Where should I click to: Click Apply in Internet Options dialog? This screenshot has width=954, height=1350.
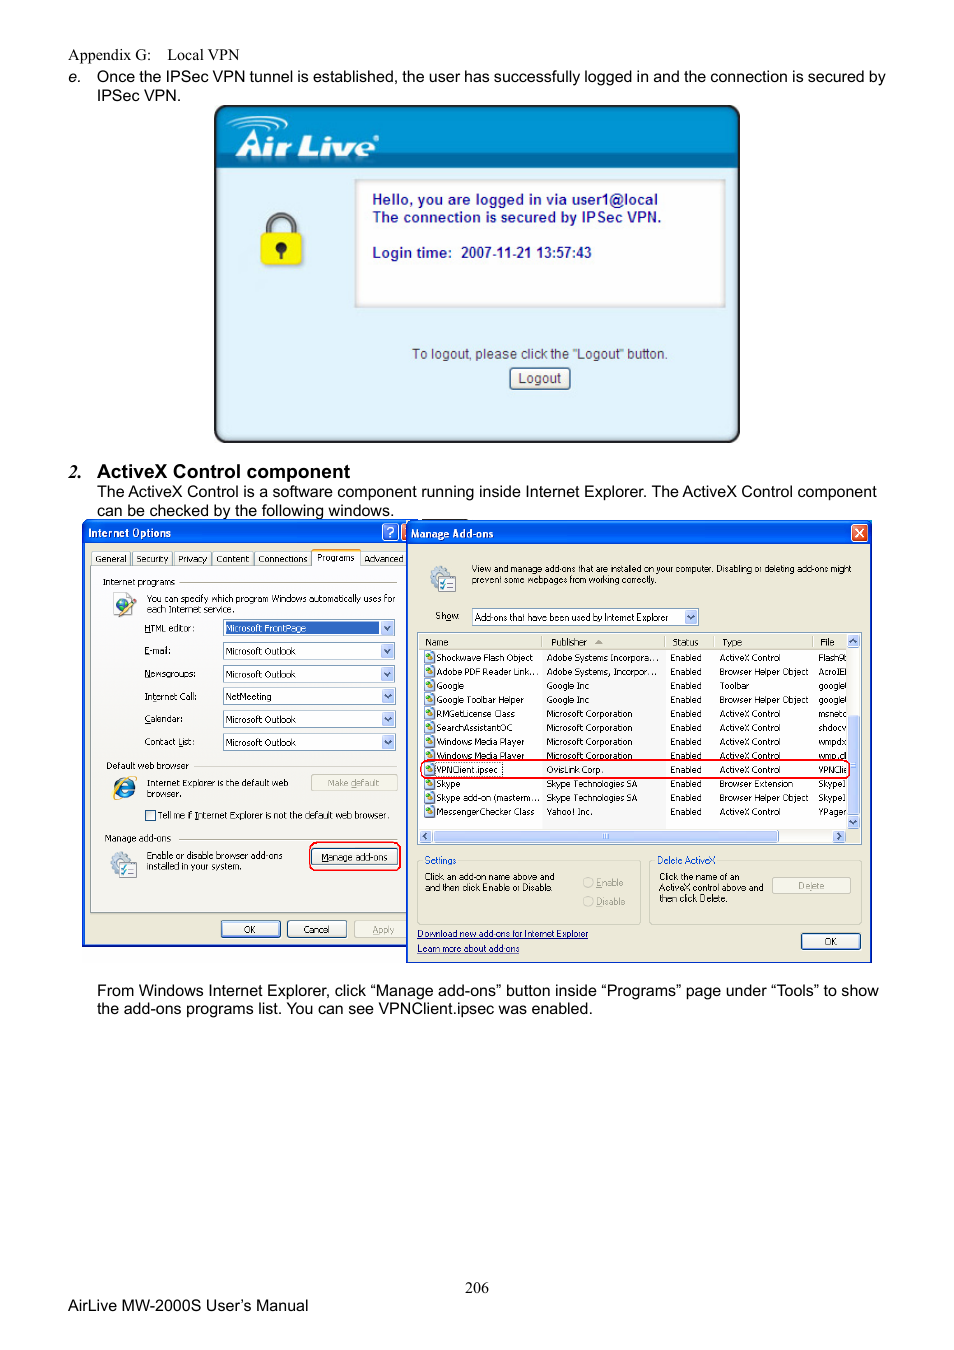(x=383, y=929)
